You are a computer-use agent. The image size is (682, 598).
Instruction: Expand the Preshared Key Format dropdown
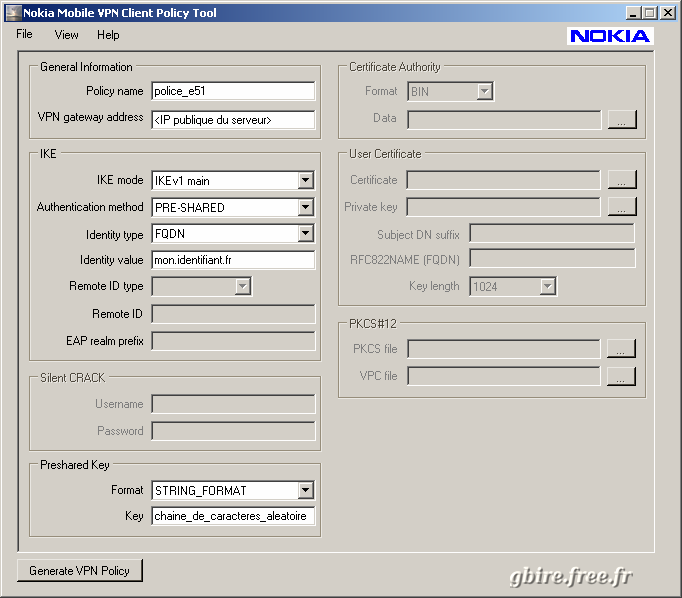tap(306, 490)
